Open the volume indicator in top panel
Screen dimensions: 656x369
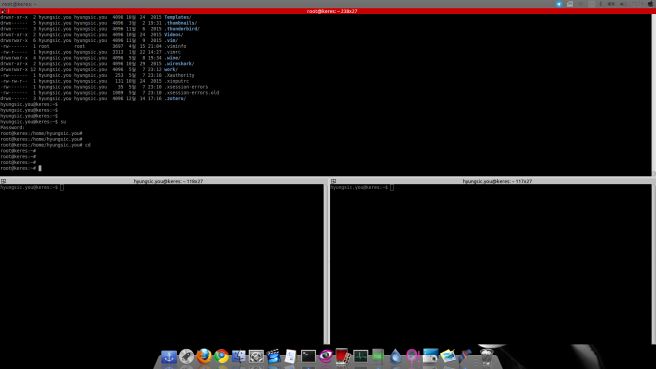[622, 4]
